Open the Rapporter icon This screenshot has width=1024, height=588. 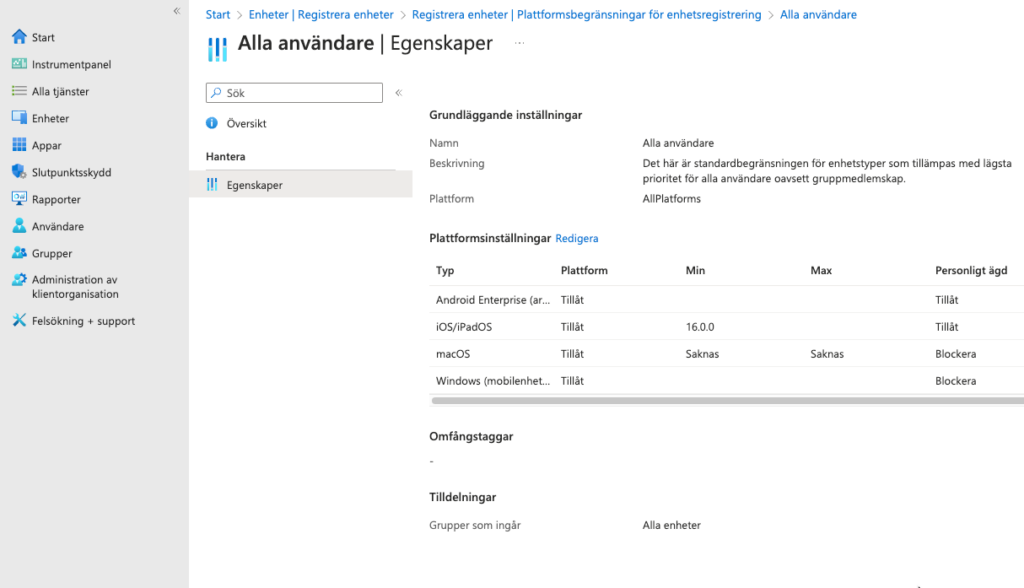click(x=19, y=199)
